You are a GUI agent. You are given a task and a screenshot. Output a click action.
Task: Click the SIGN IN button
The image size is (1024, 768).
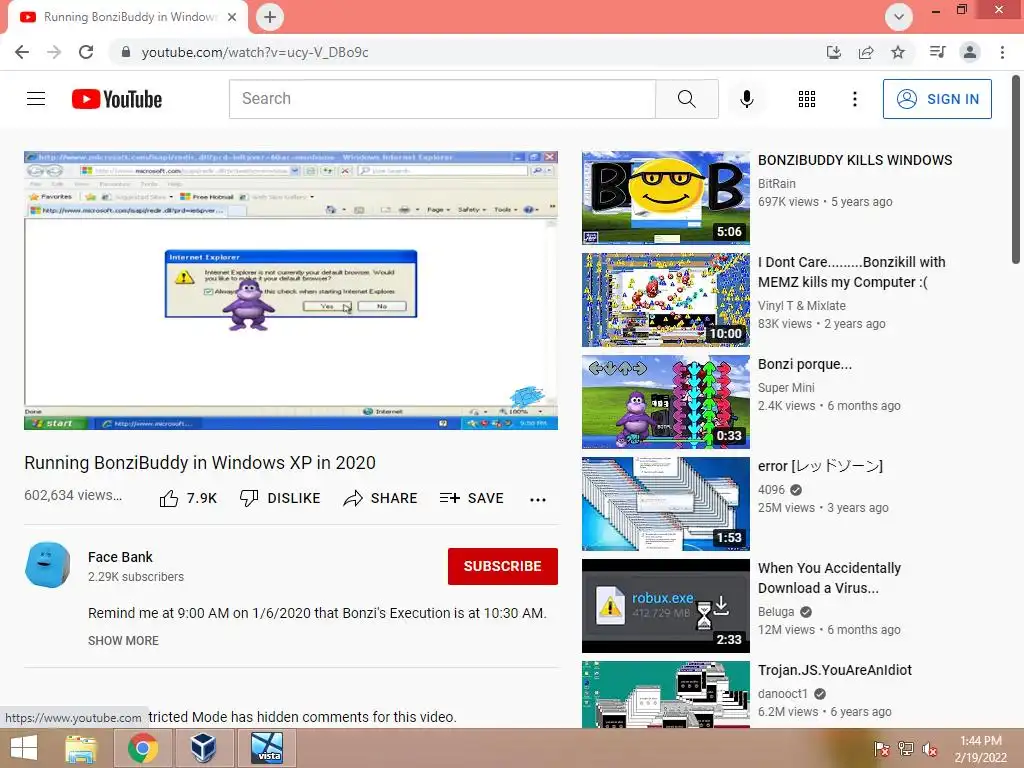[x=937, y=99]
